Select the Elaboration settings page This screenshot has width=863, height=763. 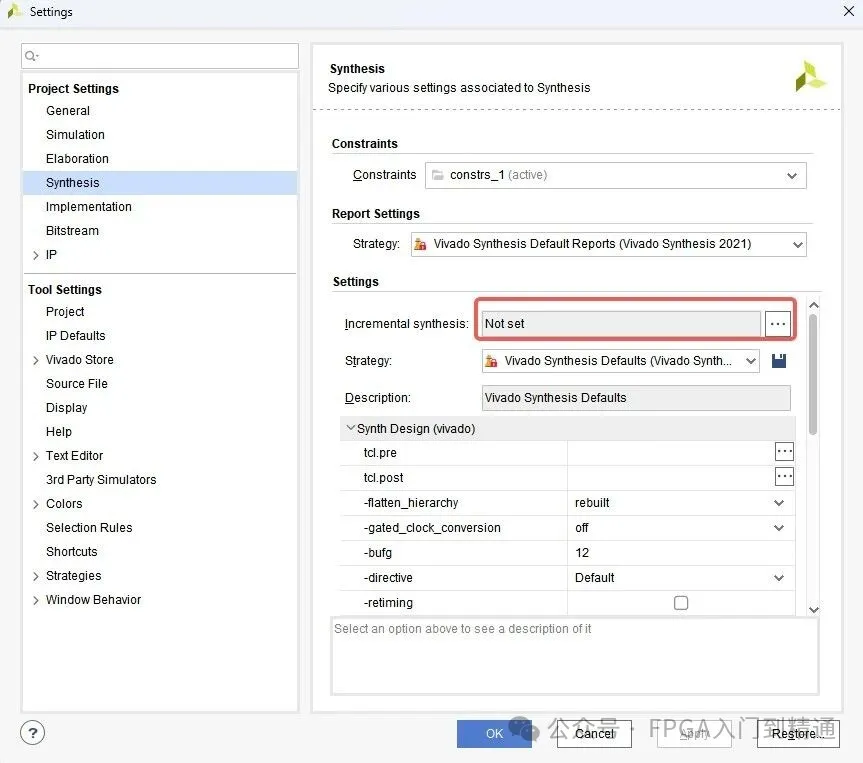tap(78, 159)
